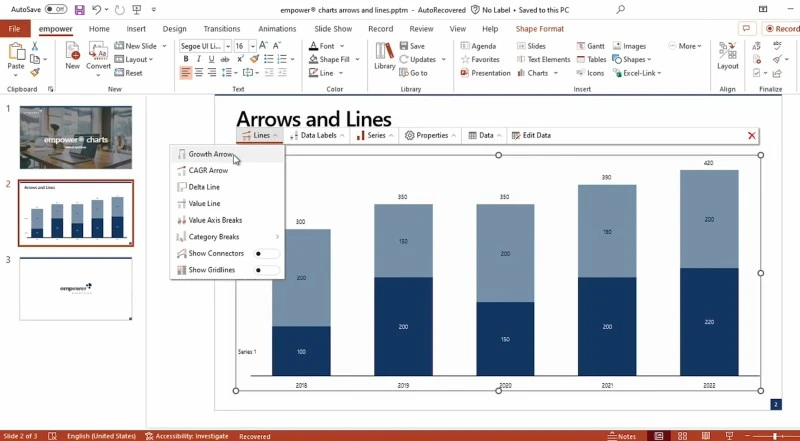This screenshot has width=800, height=441.
Task: Switch to the Shape Format tab
Action: pos(539,29)
